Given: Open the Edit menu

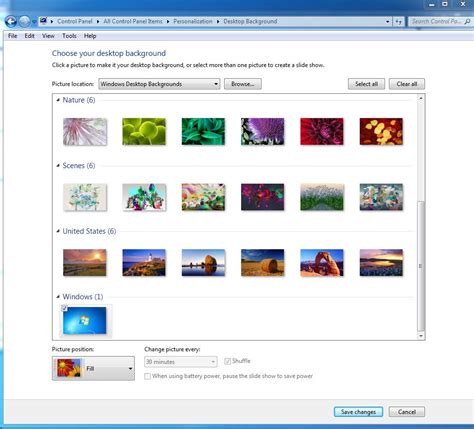Looking at the screenshot, I should [29, 36].
